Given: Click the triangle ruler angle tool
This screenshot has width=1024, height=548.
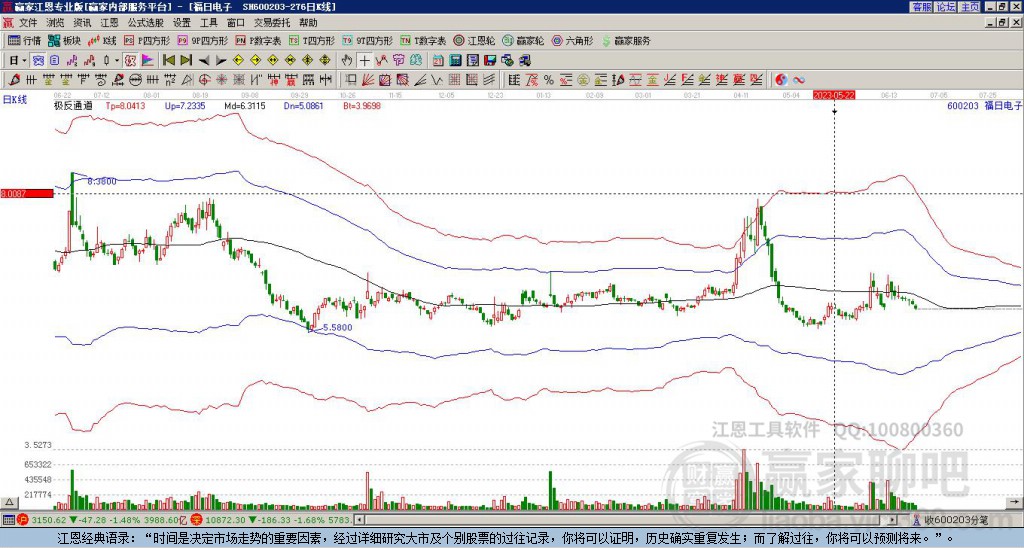Looking at the screenshot, I should (x=187, y=80).
